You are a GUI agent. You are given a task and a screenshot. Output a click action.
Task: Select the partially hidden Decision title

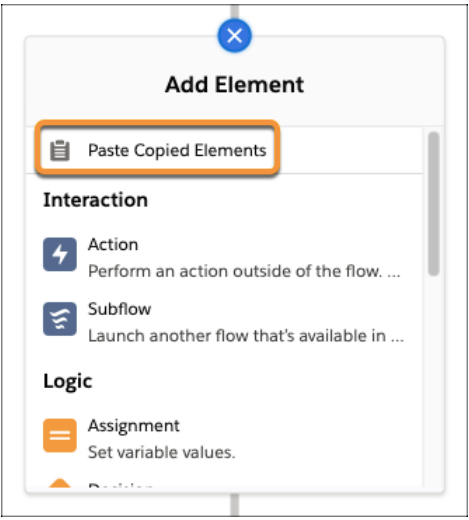tap(120, 485)
